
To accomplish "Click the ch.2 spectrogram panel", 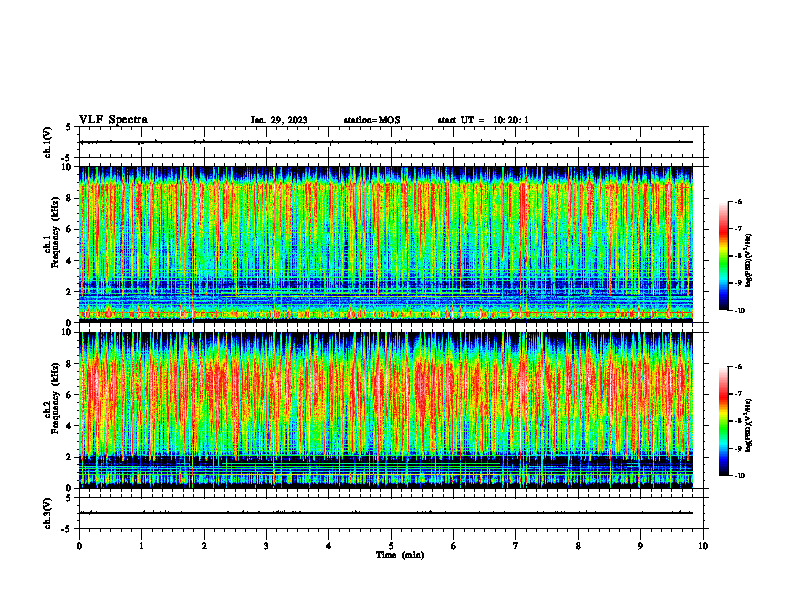I will pos(386,410).
